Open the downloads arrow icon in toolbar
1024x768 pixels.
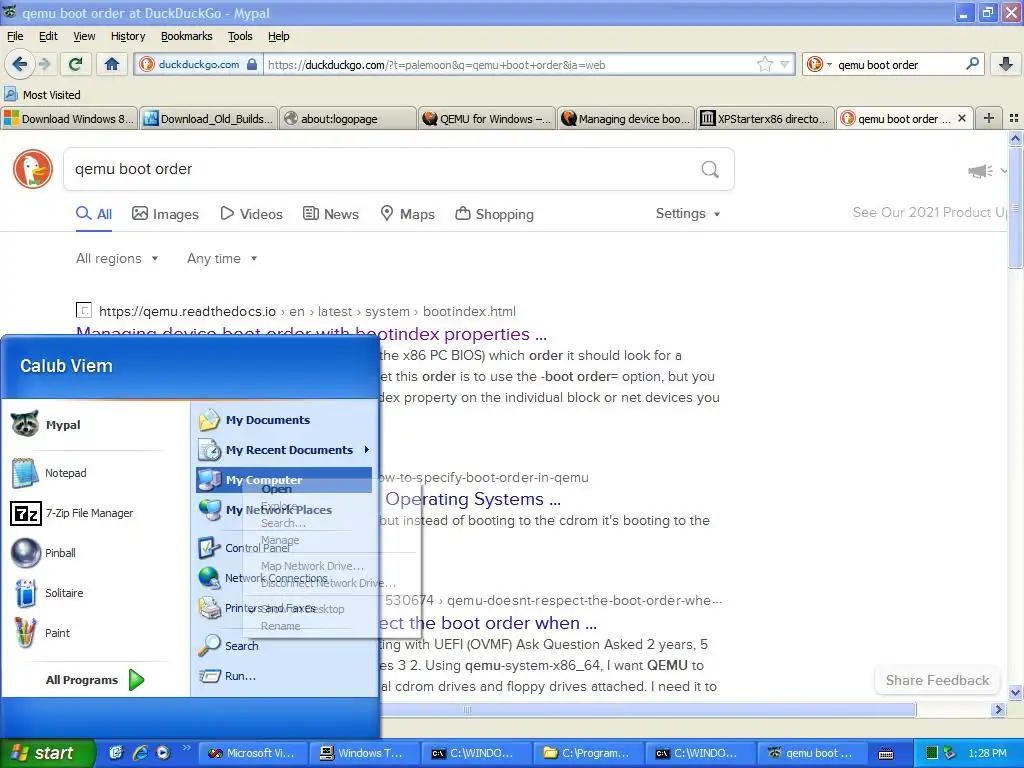pos(1006,64)
